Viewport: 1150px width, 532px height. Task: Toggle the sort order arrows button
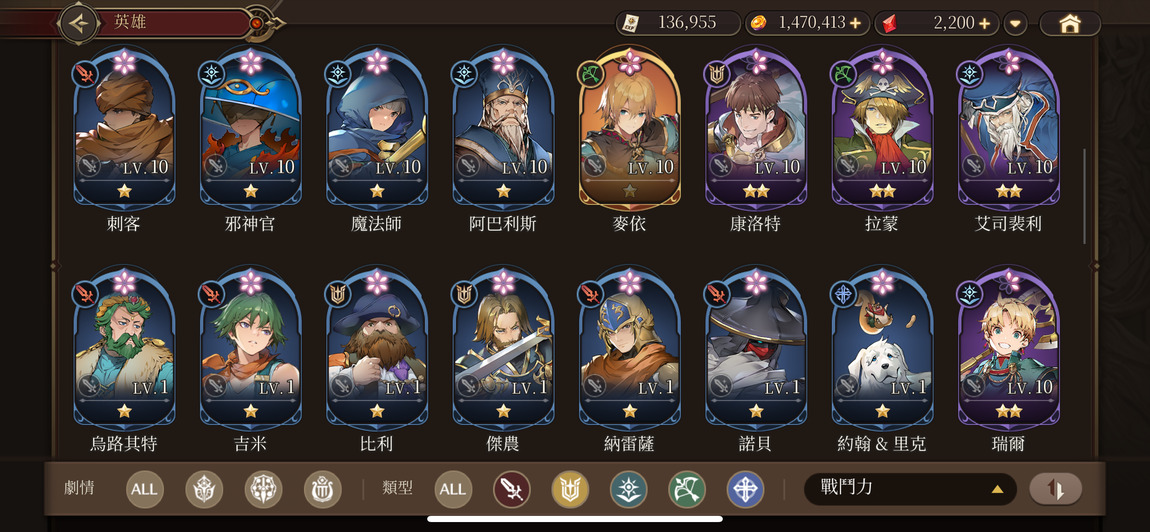click(1055, 489)
